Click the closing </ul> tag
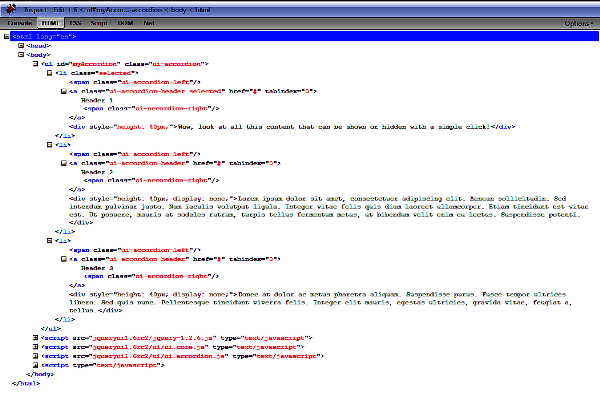Viewport: 600px width, 396px height. point(51,329)
